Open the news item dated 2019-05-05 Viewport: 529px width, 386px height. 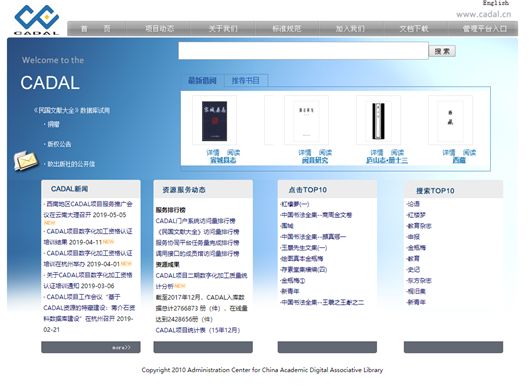[88, 209]
